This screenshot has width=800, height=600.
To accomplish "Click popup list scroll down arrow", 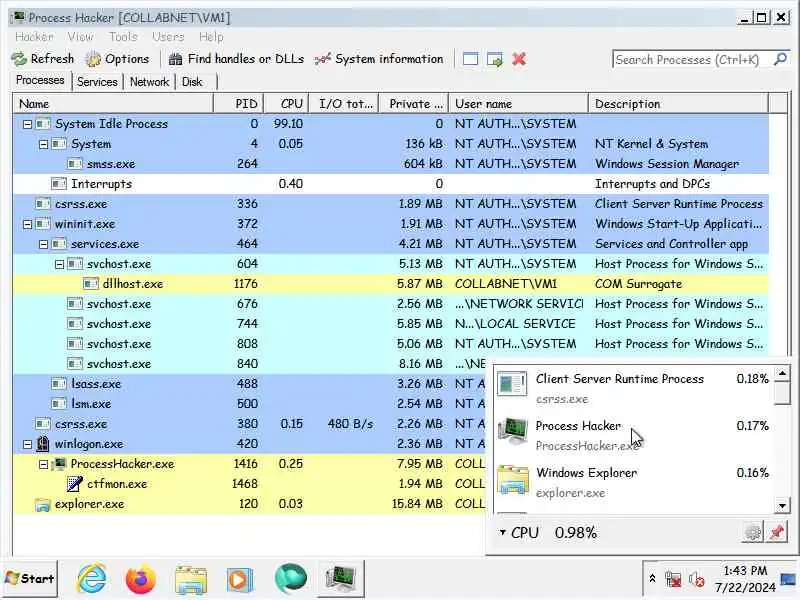I will 782,506.
